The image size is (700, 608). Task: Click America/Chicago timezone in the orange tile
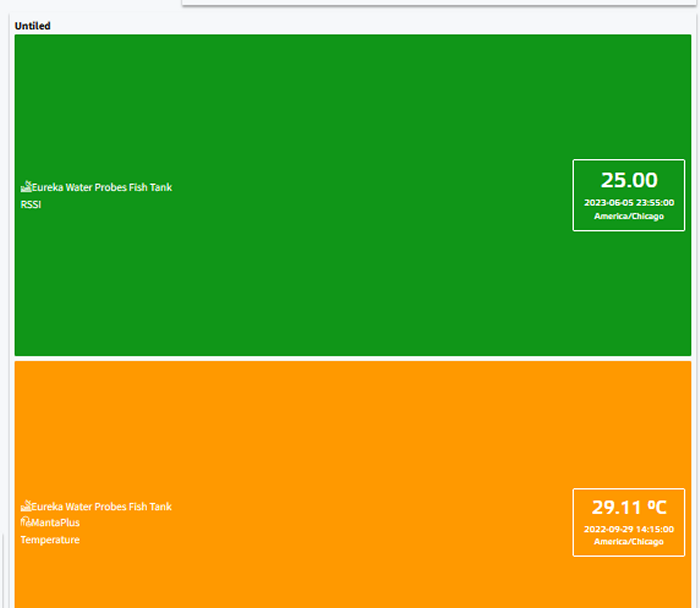[x=629, y=541]
